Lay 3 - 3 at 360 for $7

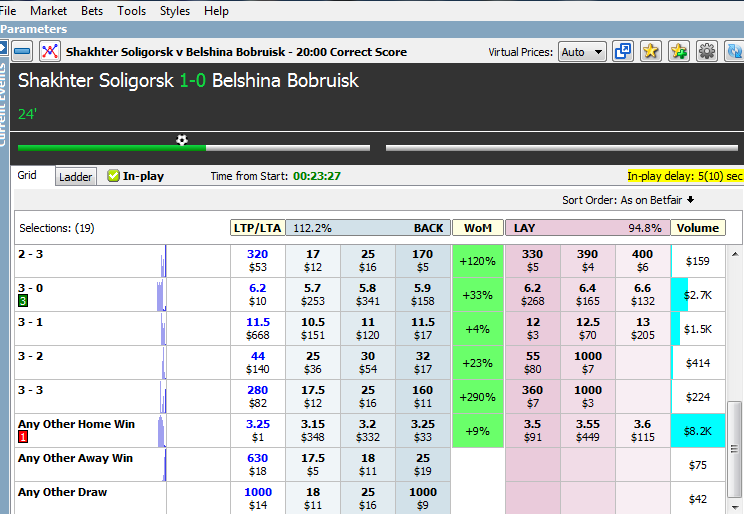coord(533,396)
